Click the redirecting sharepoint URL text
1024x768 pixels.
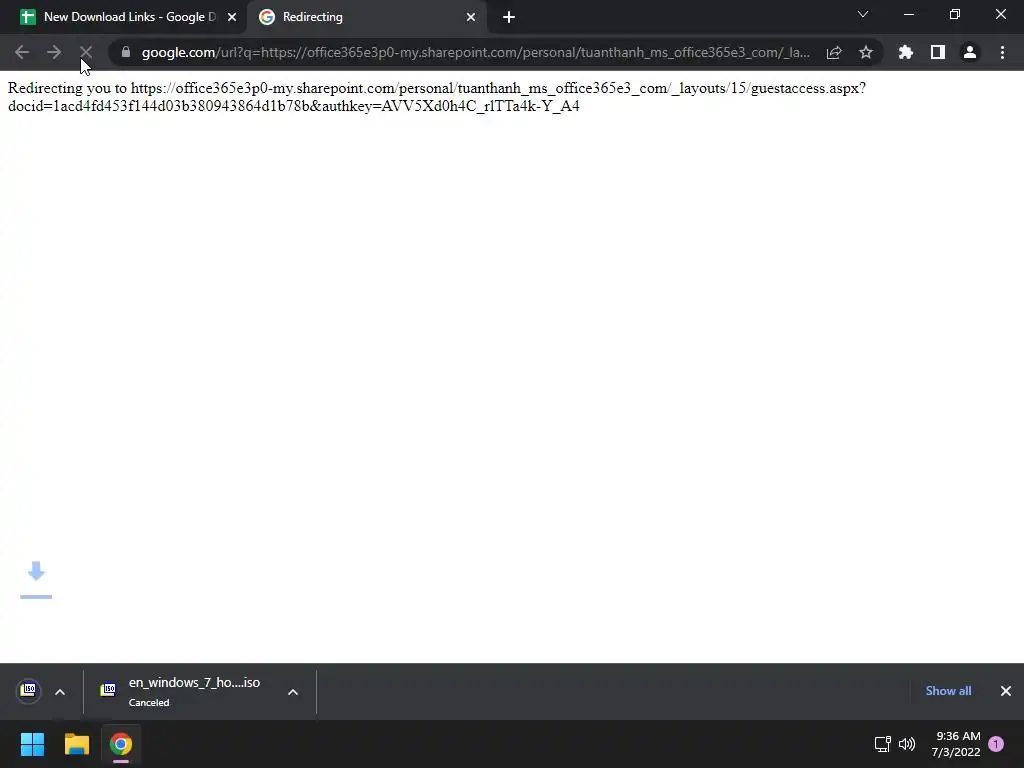(437, 97)
